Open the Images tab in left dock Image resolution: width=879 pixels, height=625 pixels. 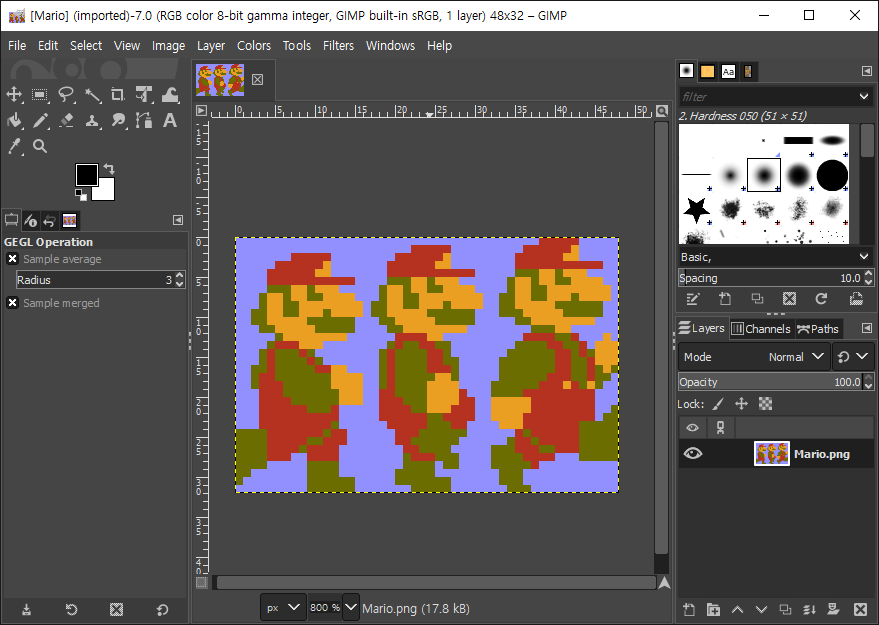tap(70, 221)
